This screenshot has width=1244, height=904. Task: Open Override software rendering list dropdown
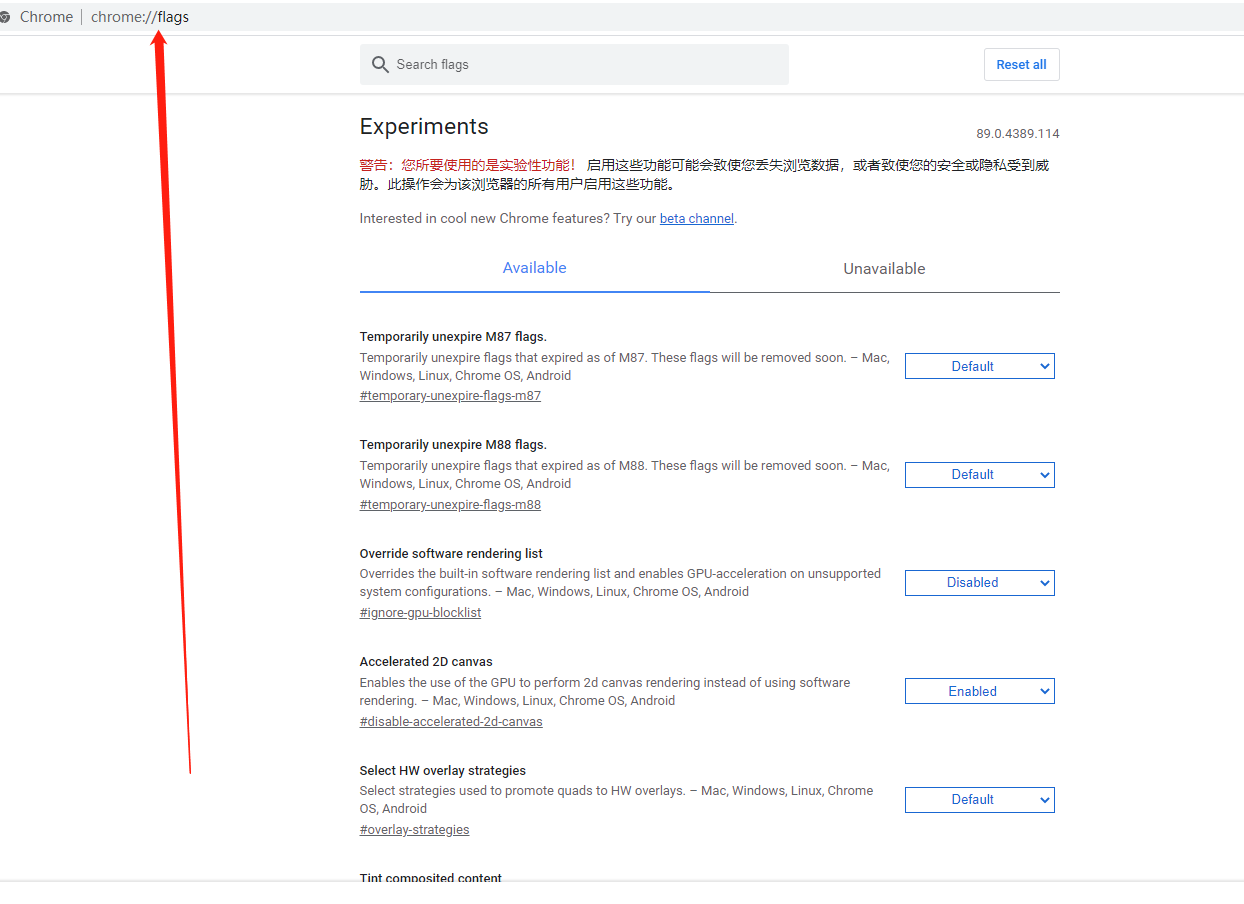[980, 582]
